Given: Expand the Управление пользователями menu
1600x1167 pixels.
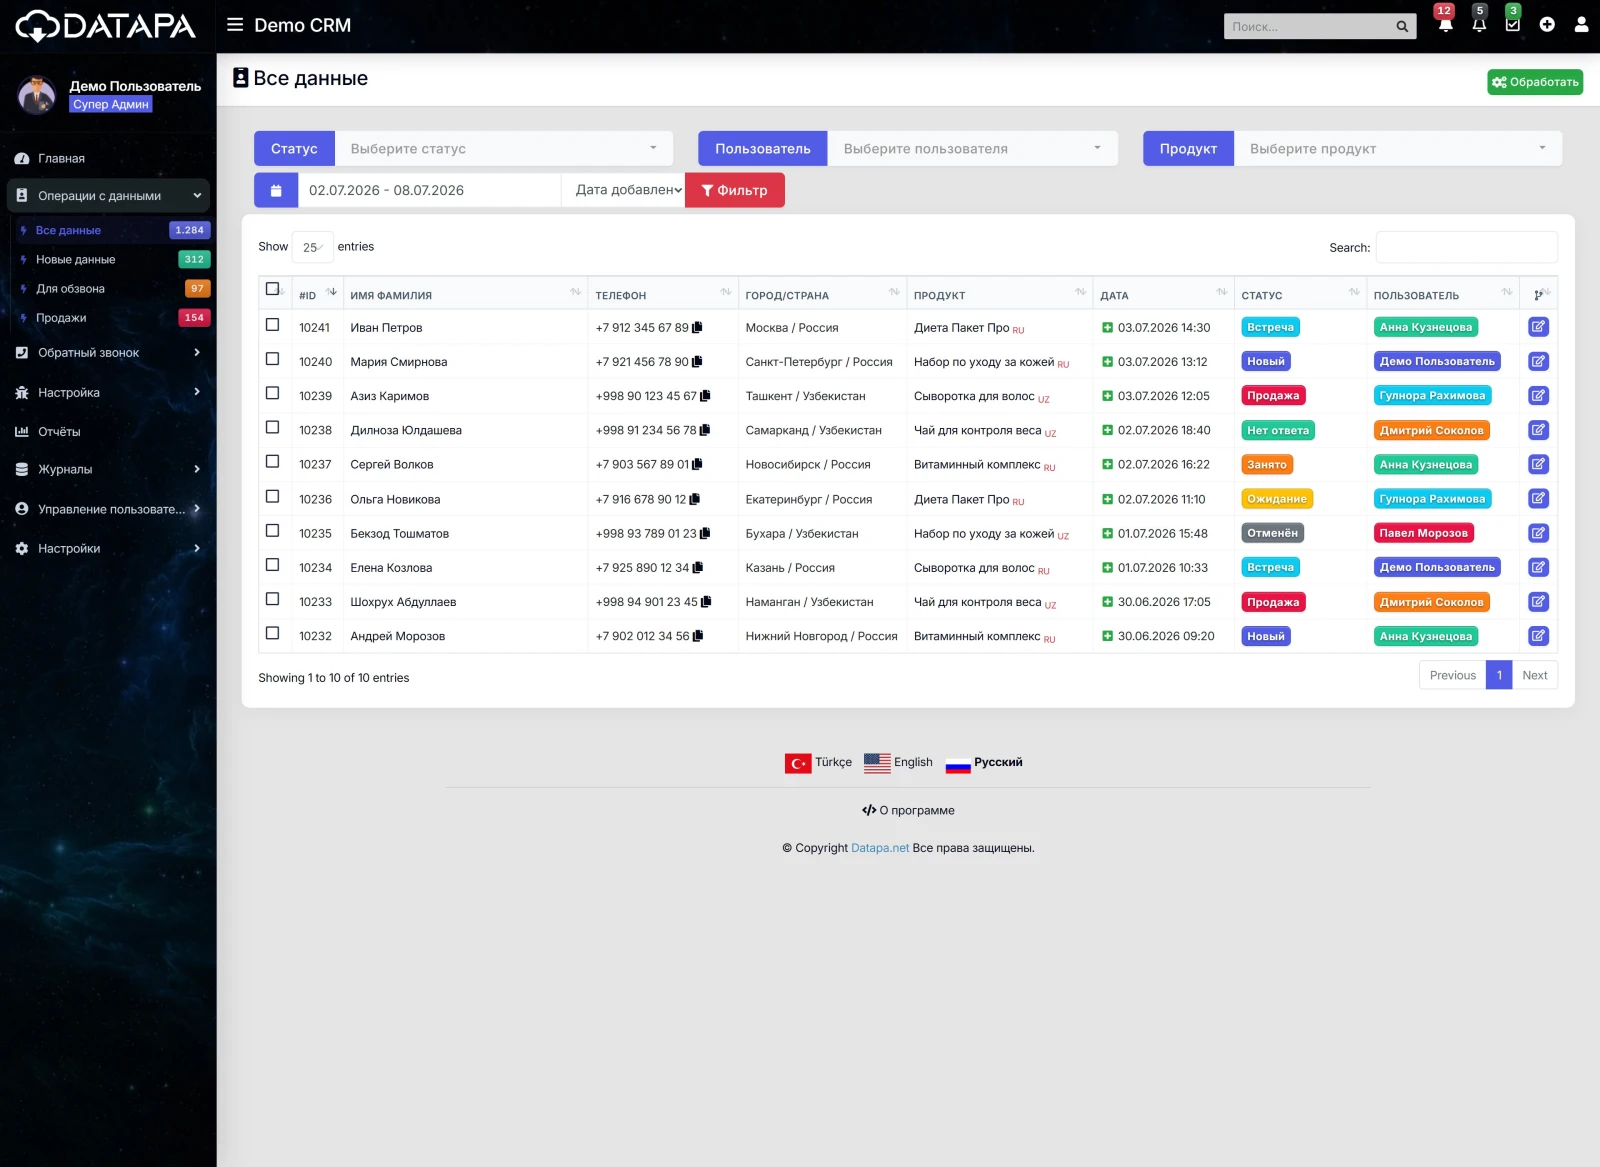Looking at the screenshot, I should [x=108, y=509].
